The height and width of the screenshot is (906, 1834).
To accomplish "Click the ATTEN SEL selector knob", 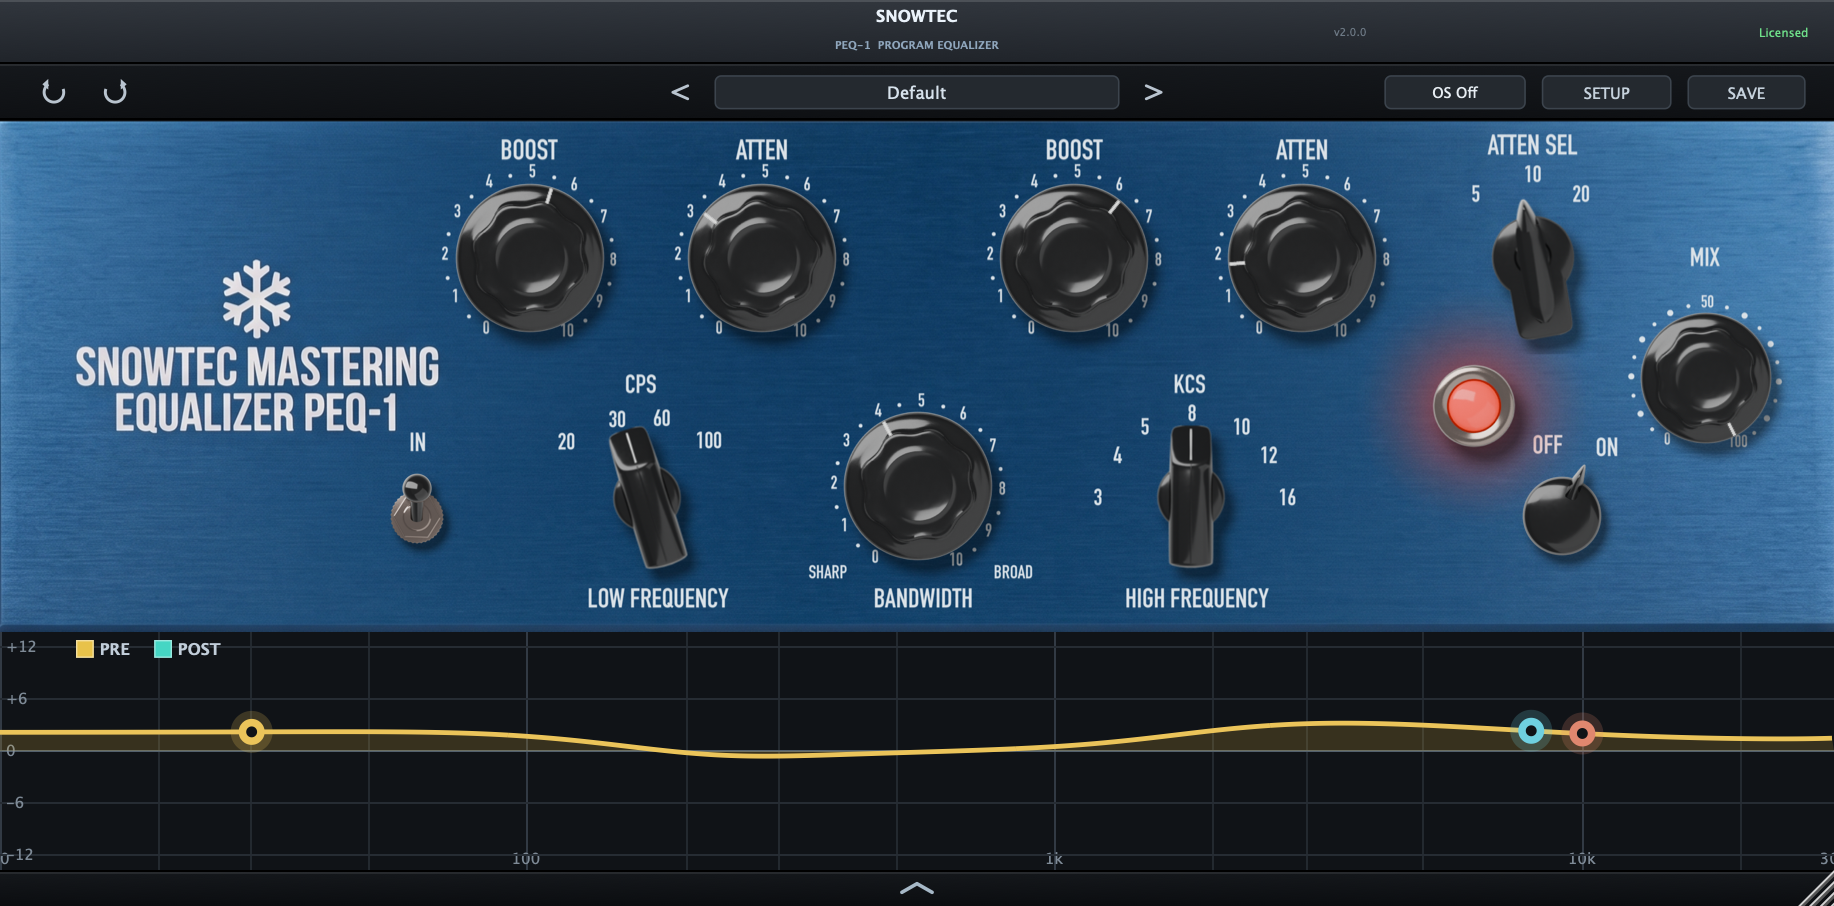I will point(1533,268).
